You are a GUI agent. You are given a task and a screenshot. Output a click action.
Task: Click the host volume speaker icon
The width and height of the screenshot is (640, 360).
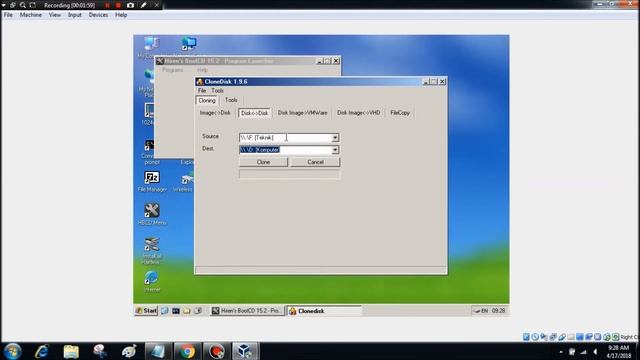[595, 351]
